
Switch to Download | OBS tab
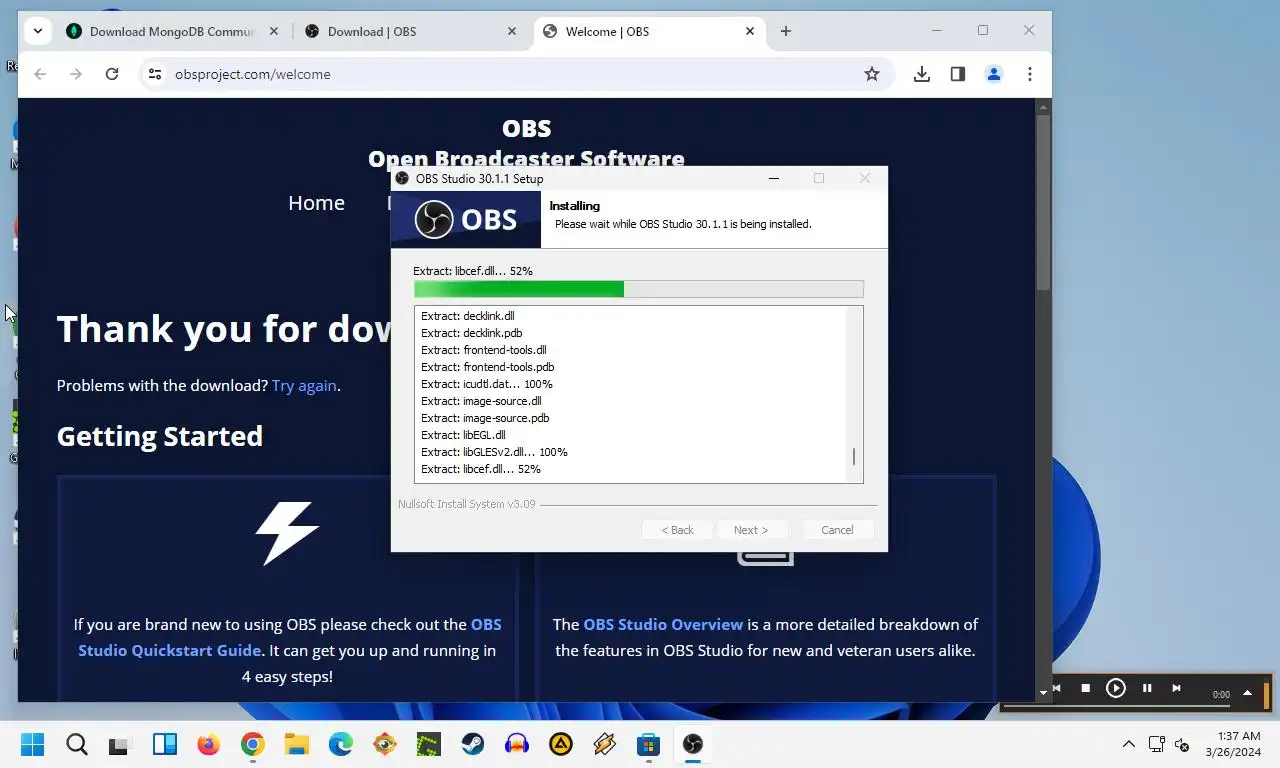click(x=410, y=31)
